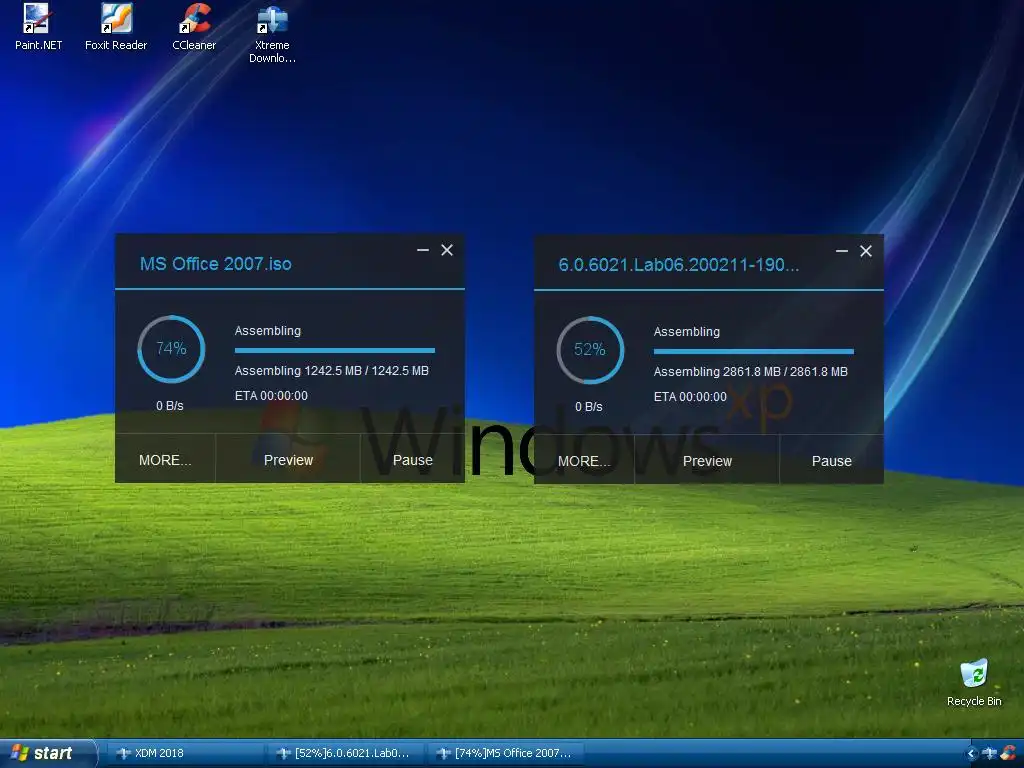Select the [52%]6.0.6021.Lab0 taskbar button

point(347,753)
